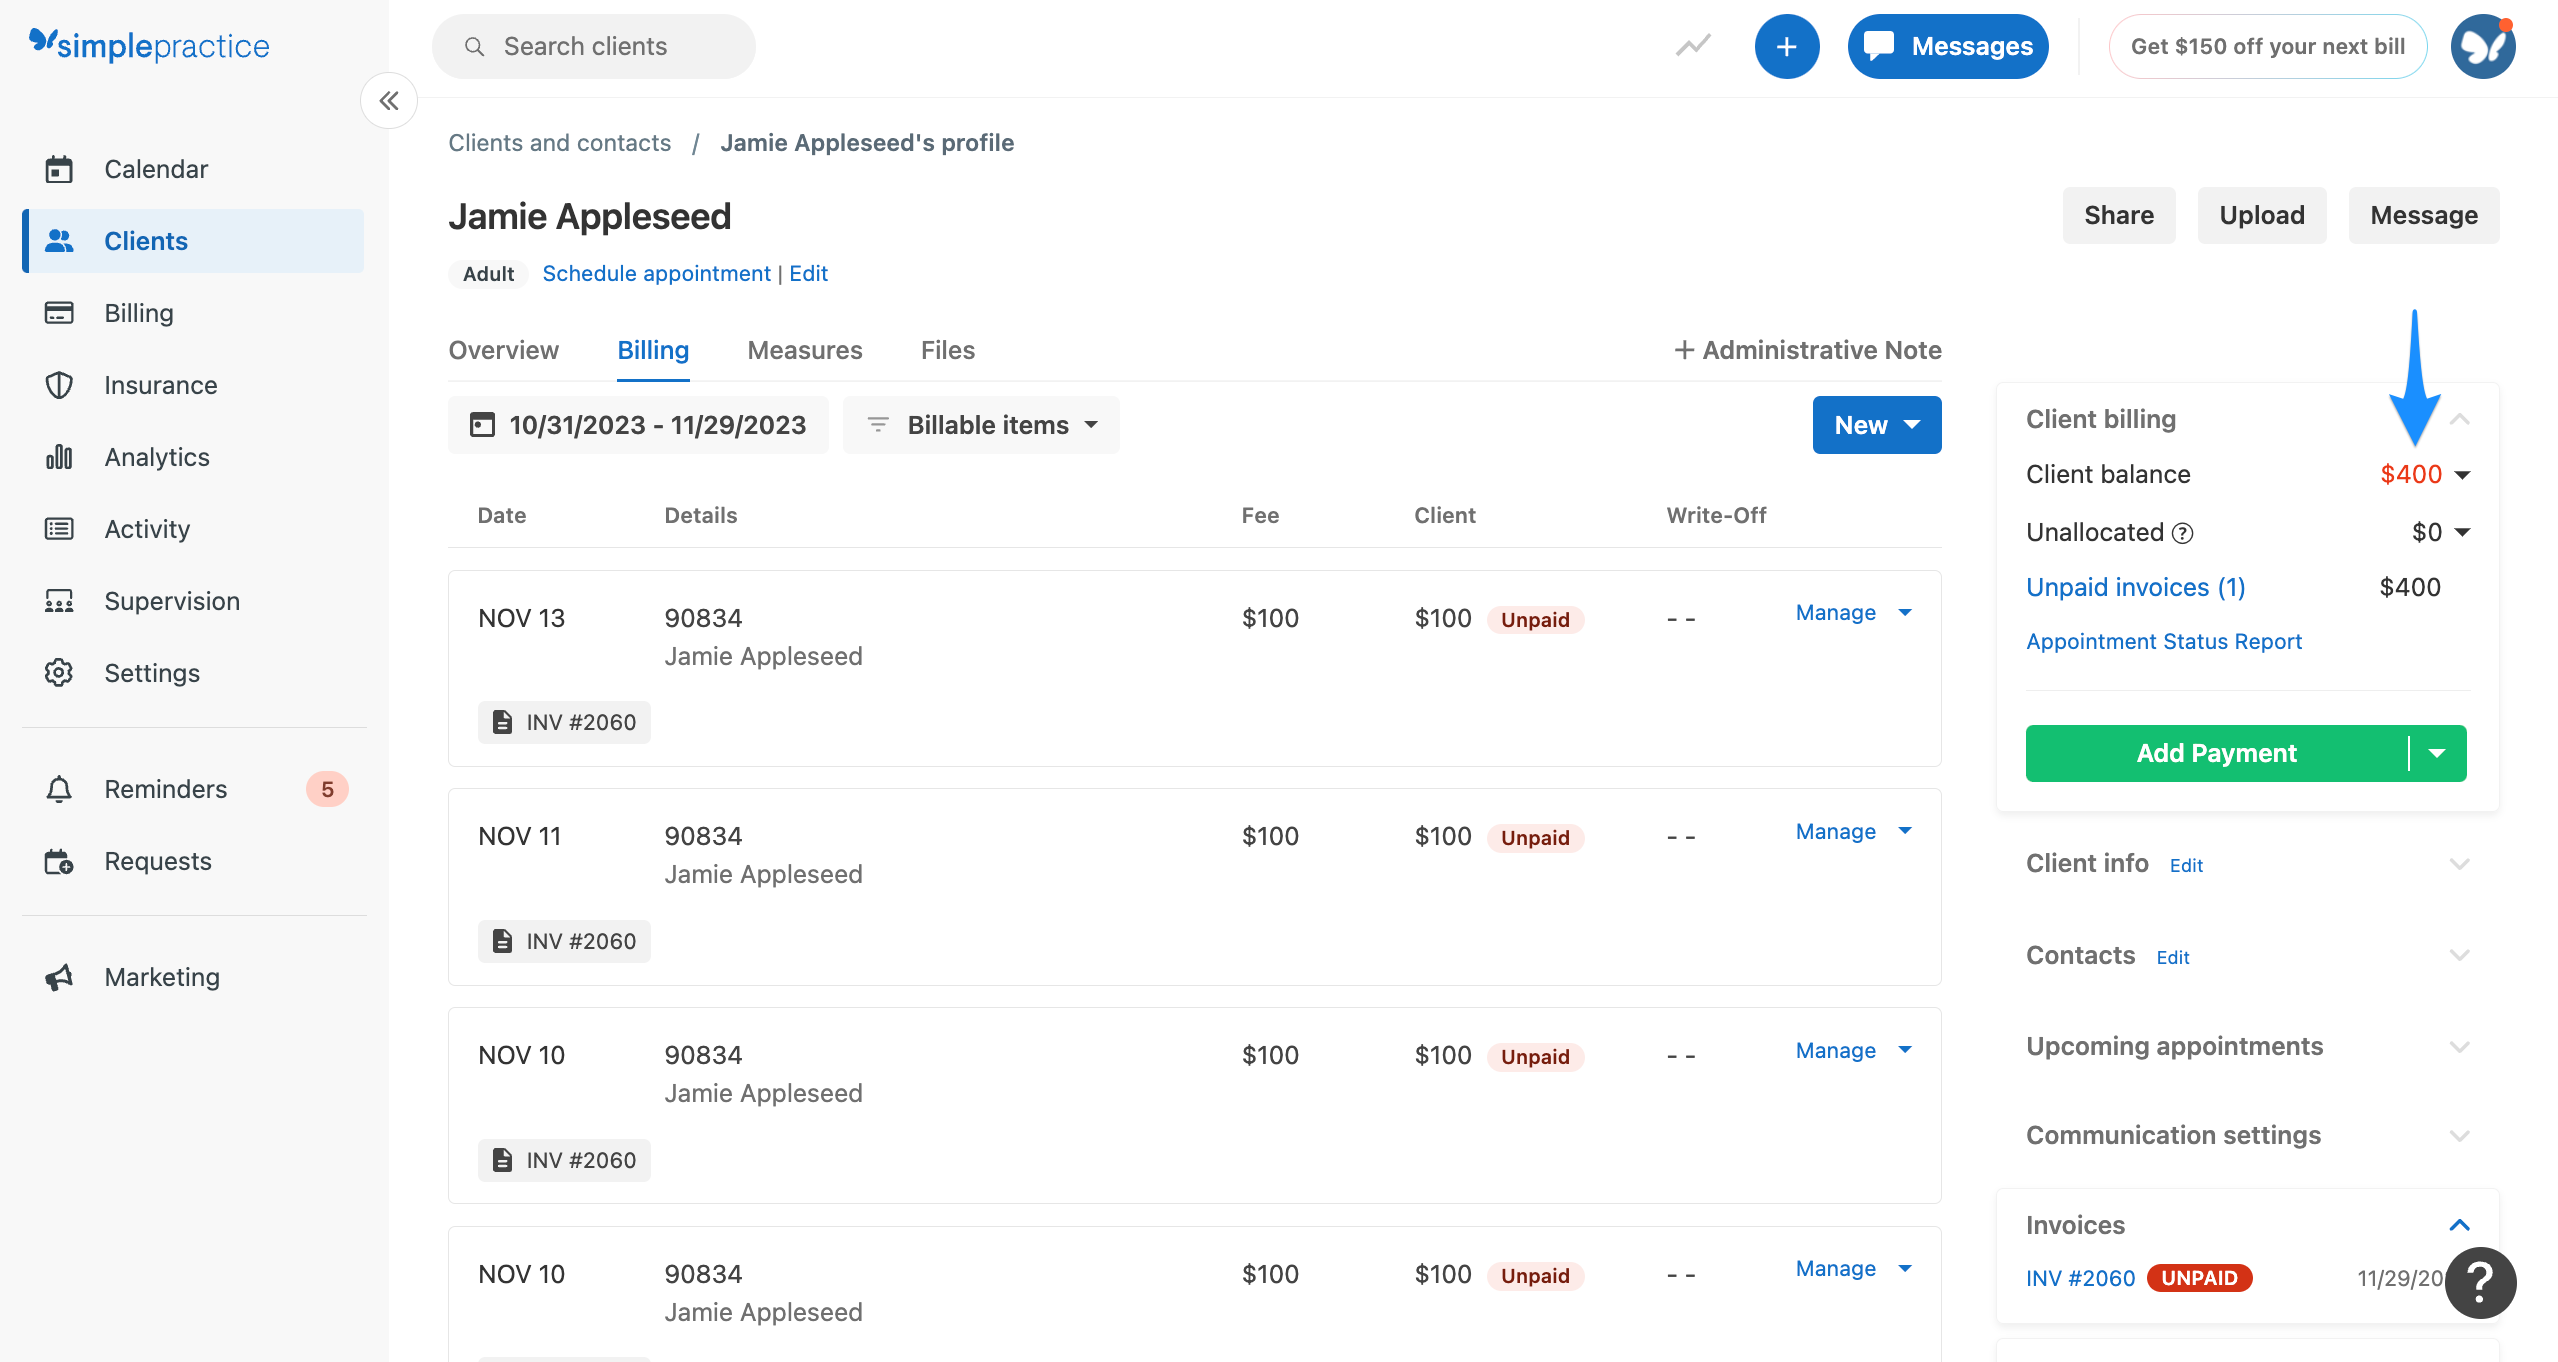The height and width of the screenshot is (1362, 2558).
Task: Click Schedule appointment link
Action: tap(656, 274)
